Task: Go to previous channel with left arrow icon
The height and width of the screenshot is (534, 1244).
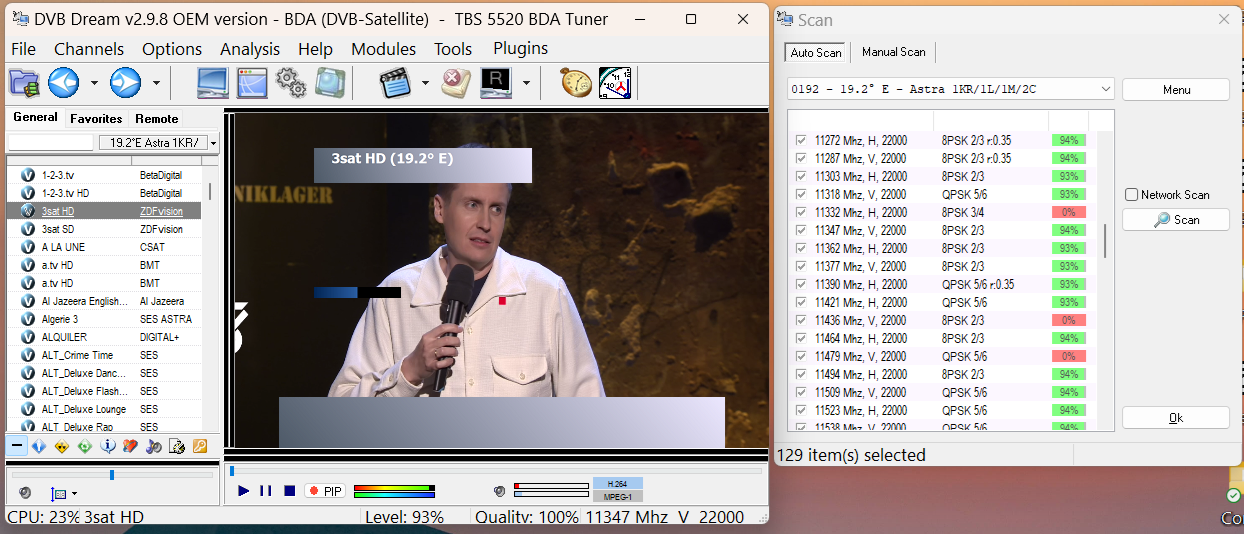Action: 64,83
